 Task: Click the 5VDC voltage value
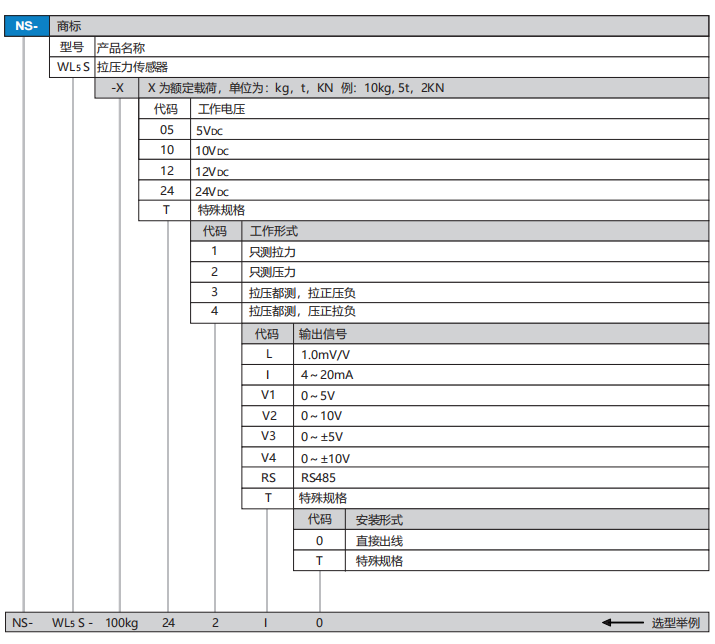coord(209,131)
